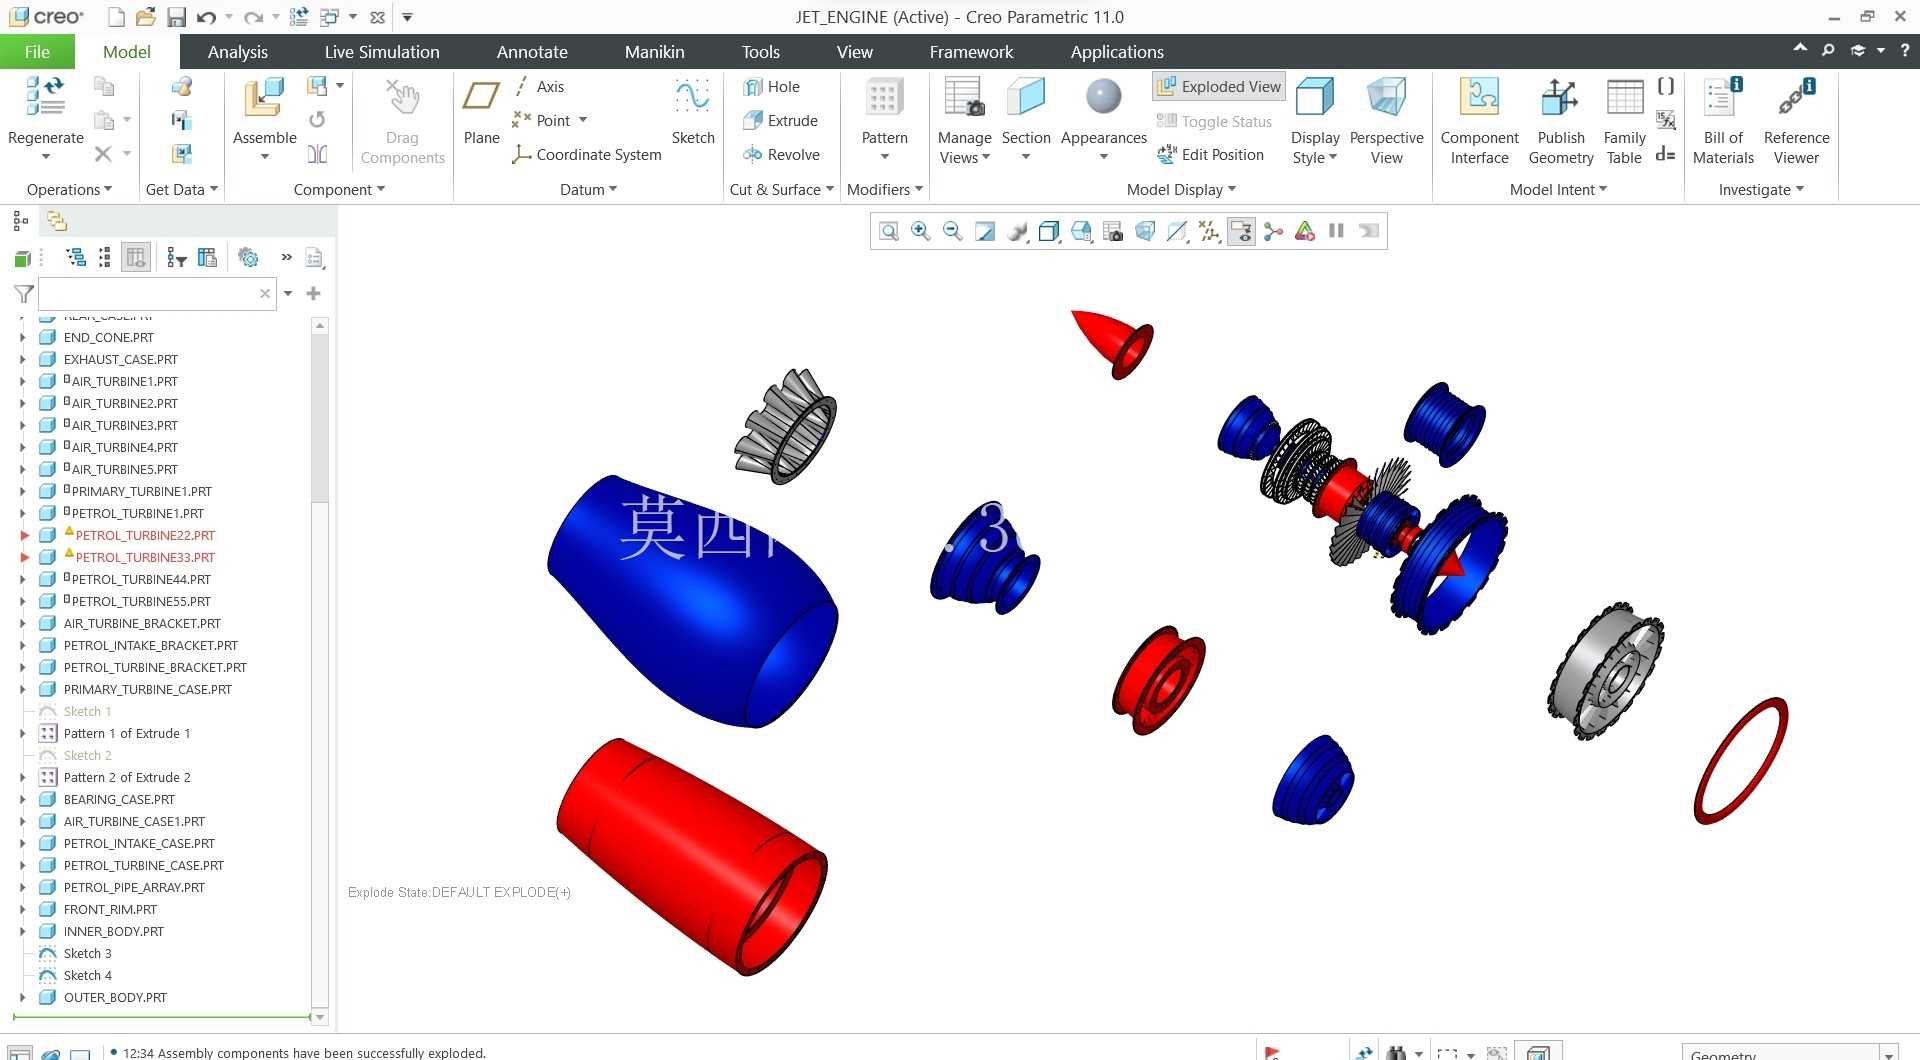The image size is (1920, 1060).
Task: Click Zoom Out in graphics toolbar
Action: (x=953, y=232)
